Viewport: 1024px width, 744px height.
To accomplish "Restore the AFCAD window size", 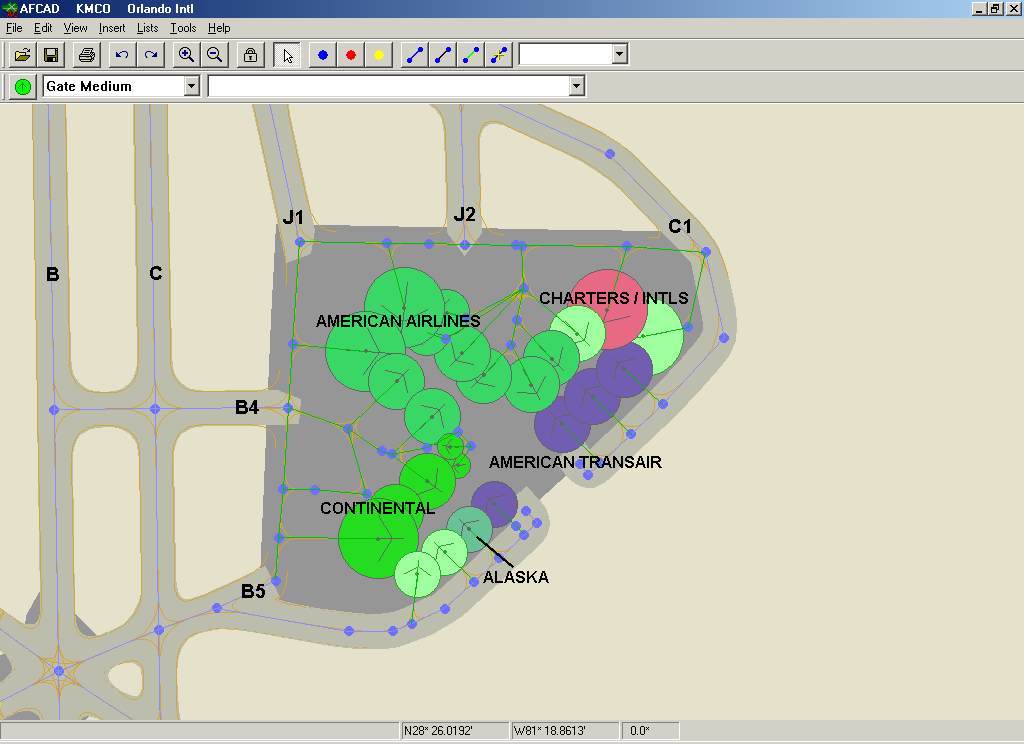I will [995, 8].
